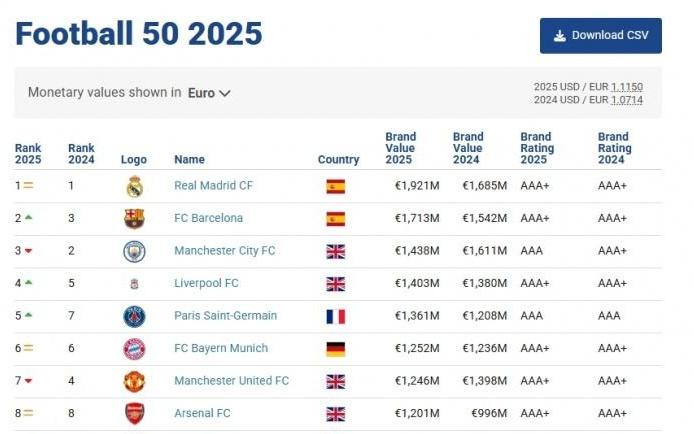Viewport: 694px width, 434px height.
Task: Click the Manchester City FC badge
Action: (134, 251)
